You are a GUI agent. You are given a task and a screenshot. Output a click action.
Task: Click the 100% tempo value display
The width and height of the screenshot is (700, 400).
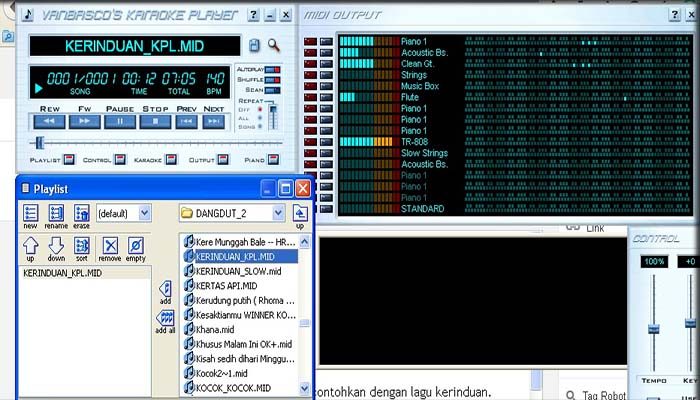click(654, 262)
